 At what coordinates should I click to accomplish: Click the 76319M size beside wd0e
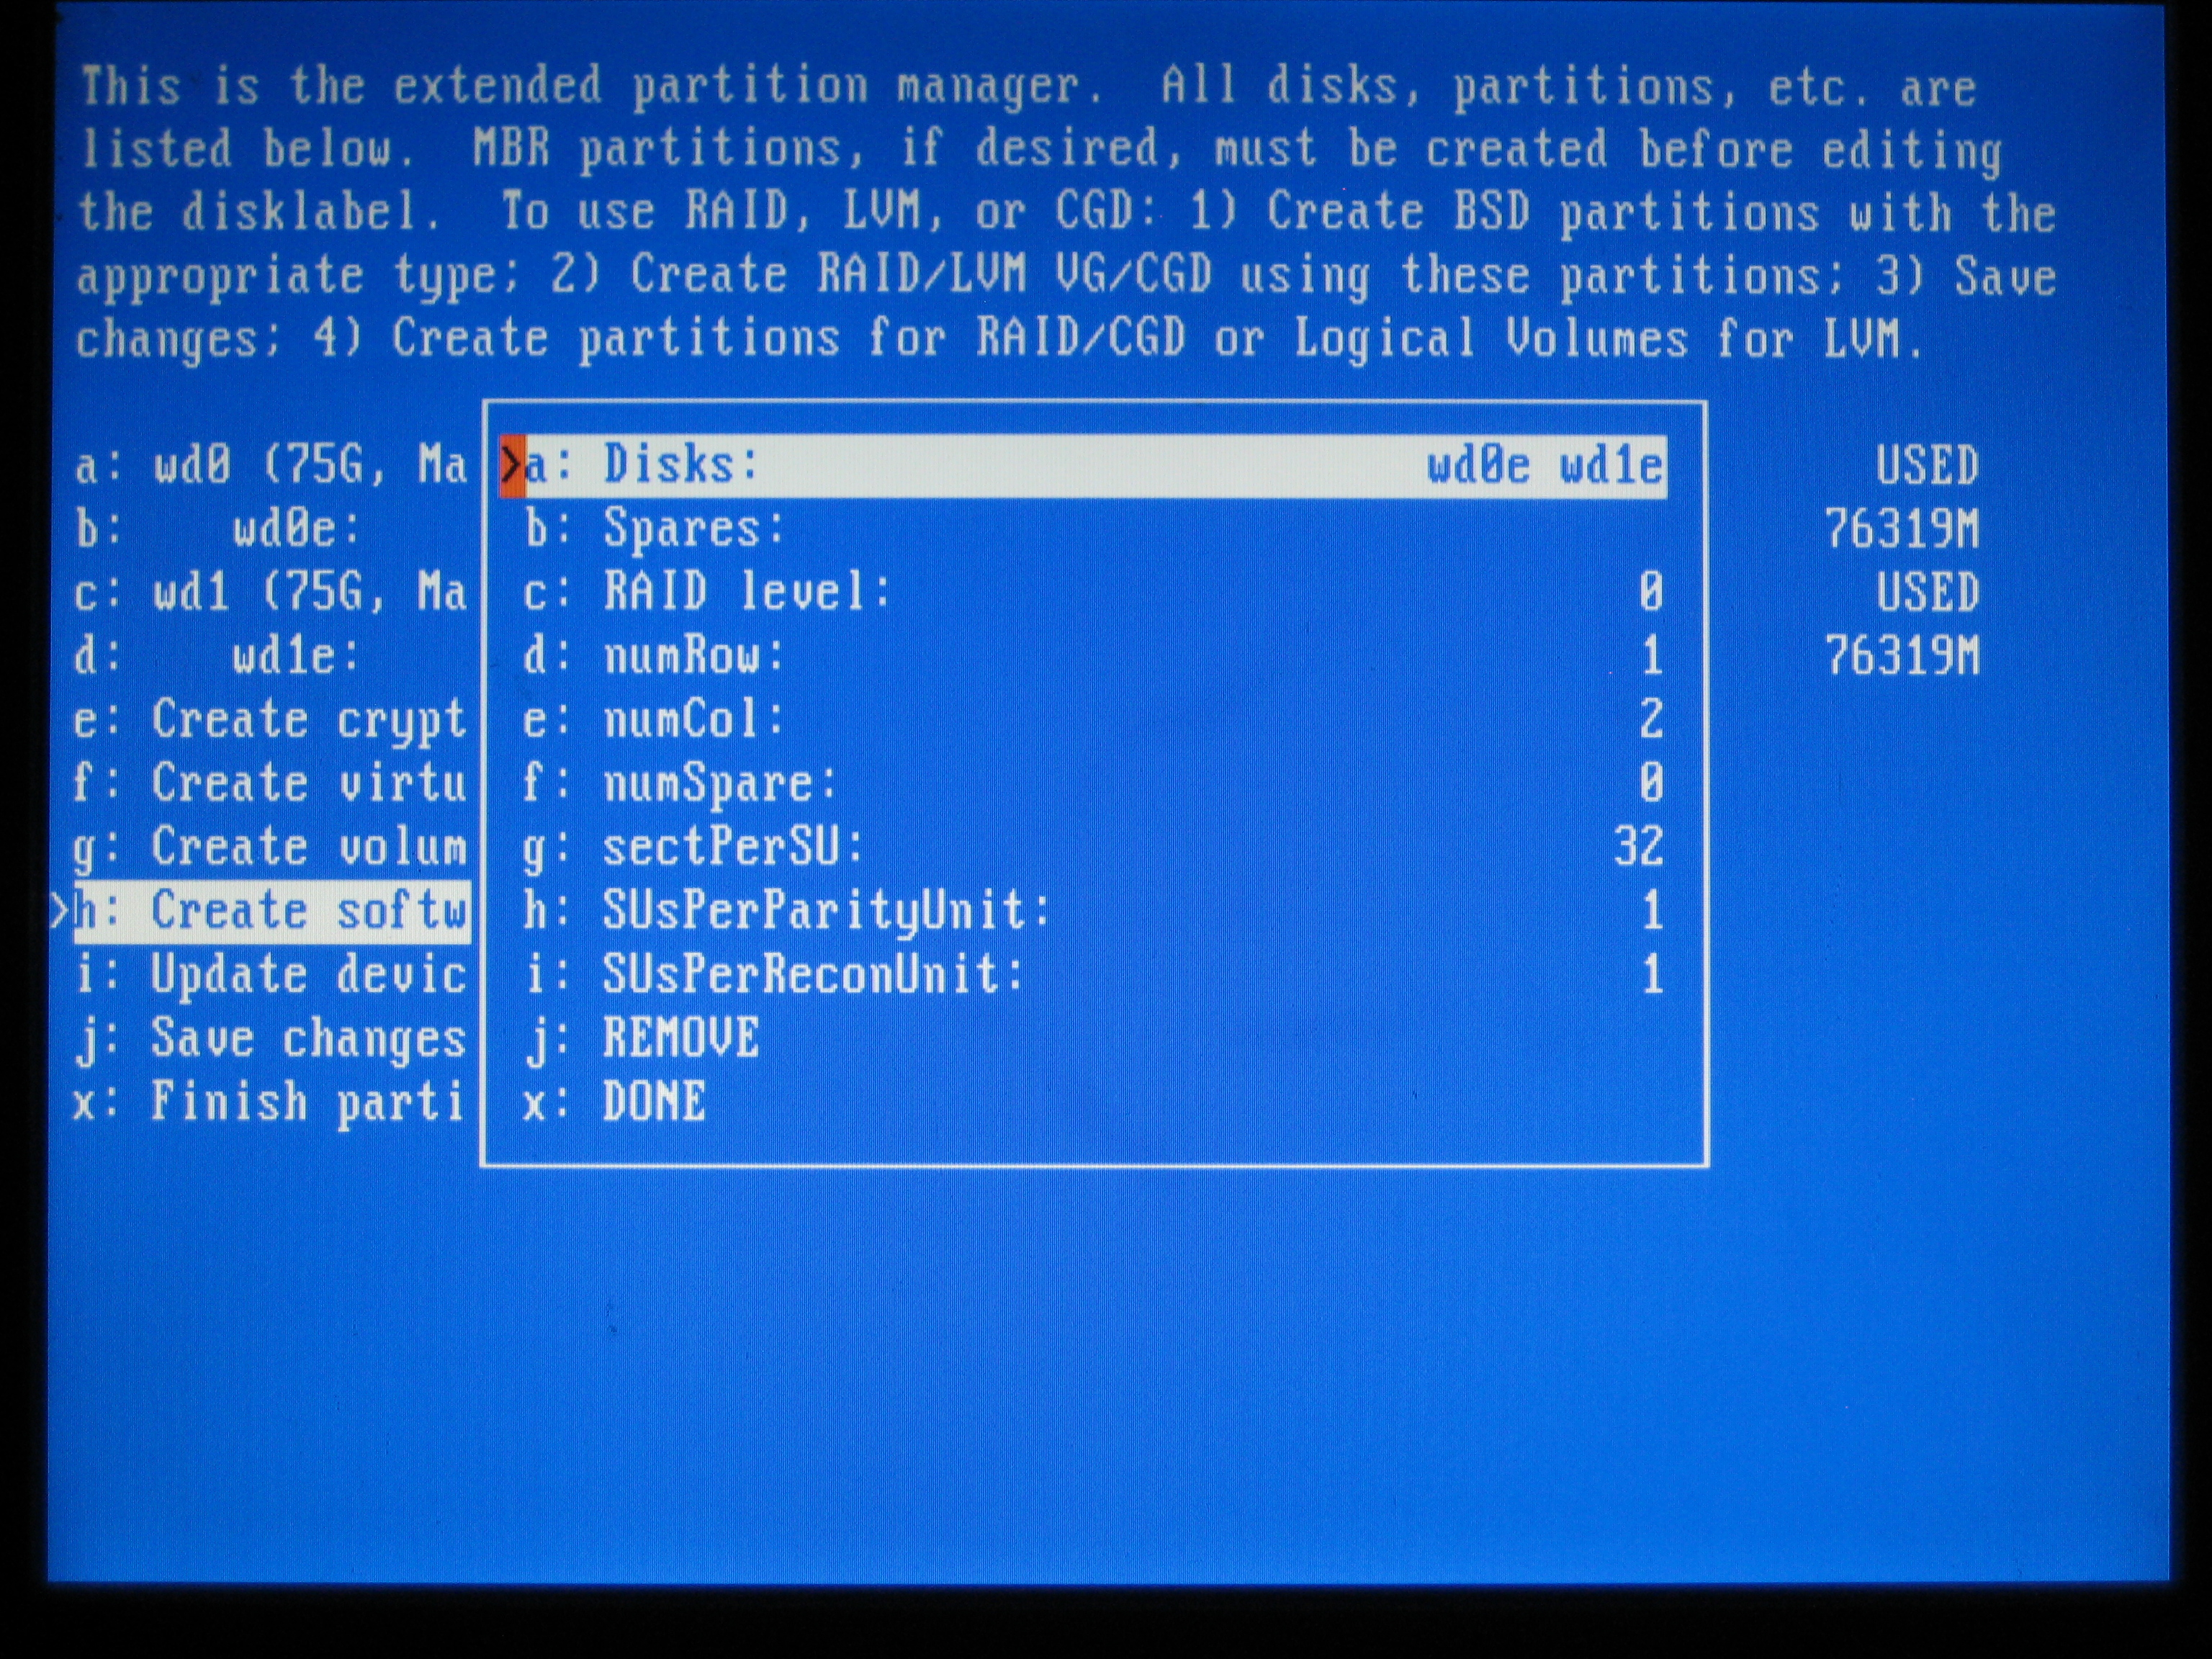point(1902,529)
